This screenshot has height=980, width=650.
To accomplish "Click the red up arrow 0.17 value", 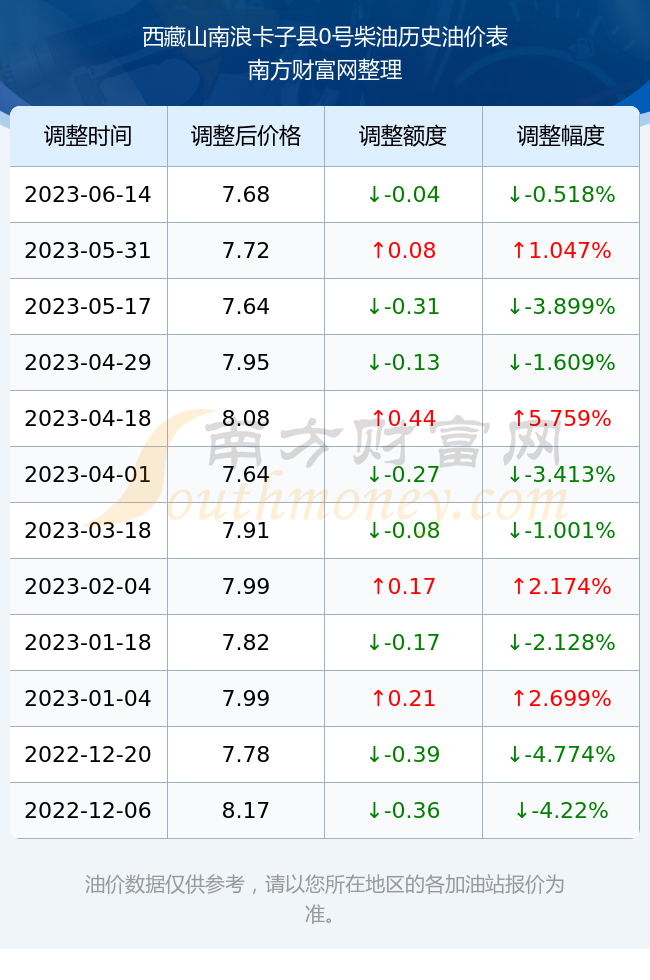I will click(403, 586).
